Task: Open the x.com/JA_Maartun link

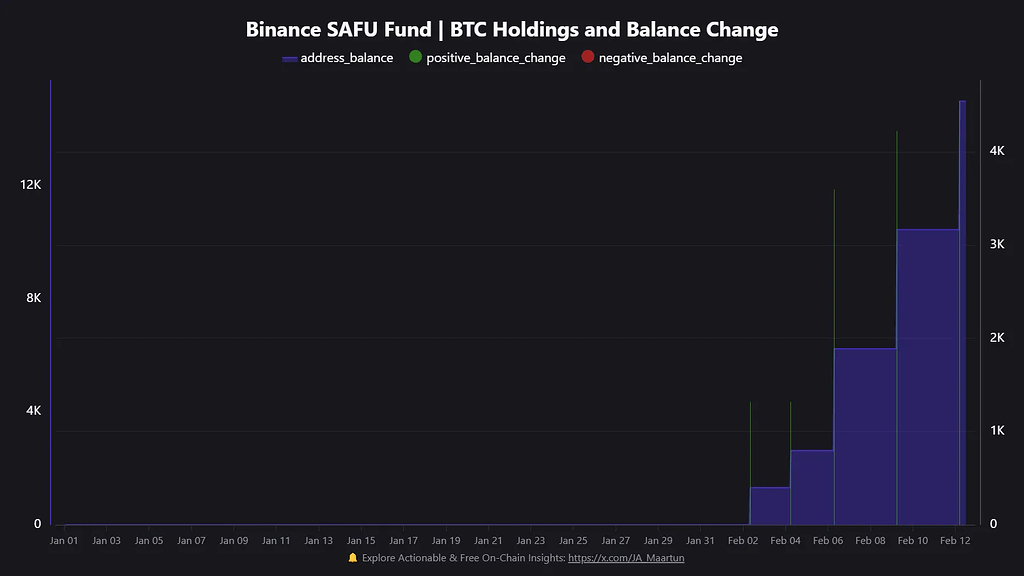Action: [x=626, y=558]
